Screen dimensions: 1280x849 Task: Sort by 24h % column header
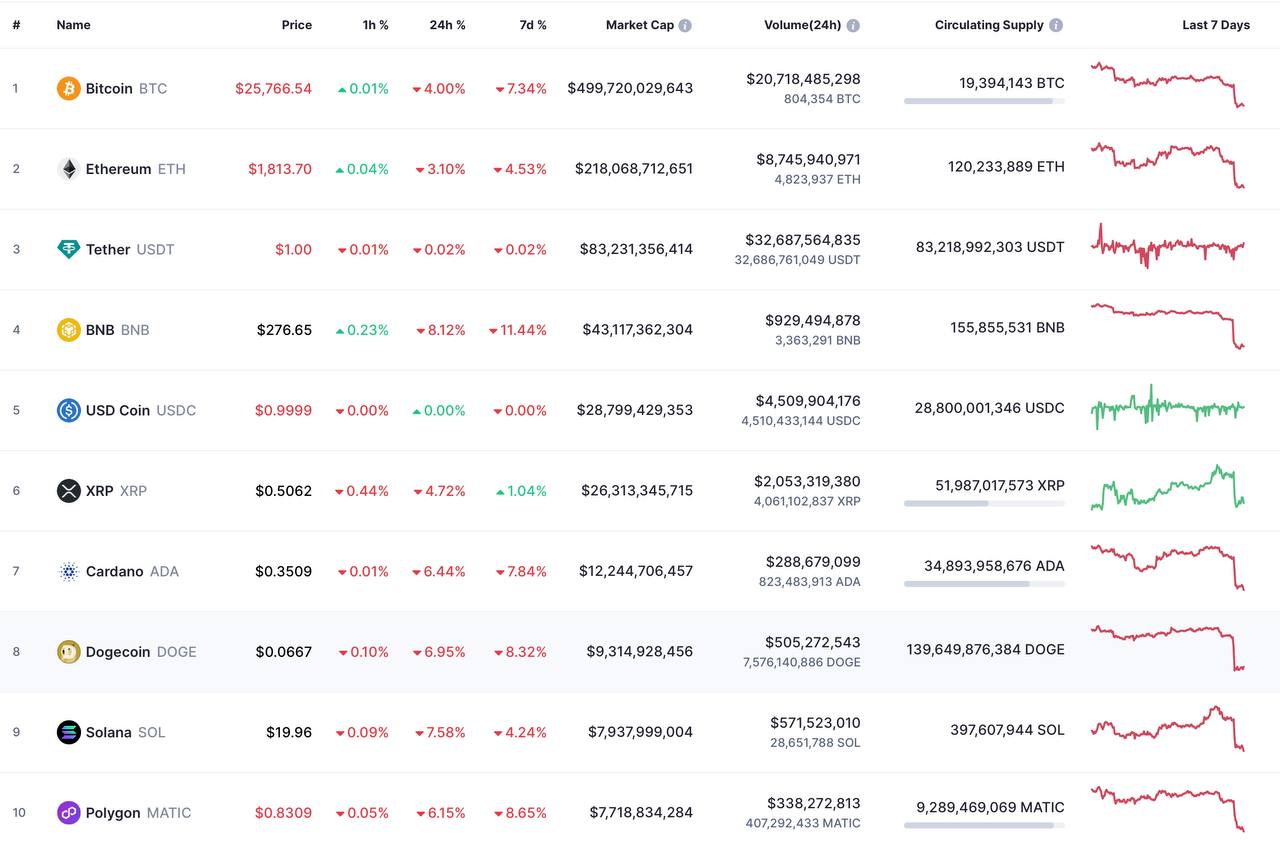[x=447, y=25]
